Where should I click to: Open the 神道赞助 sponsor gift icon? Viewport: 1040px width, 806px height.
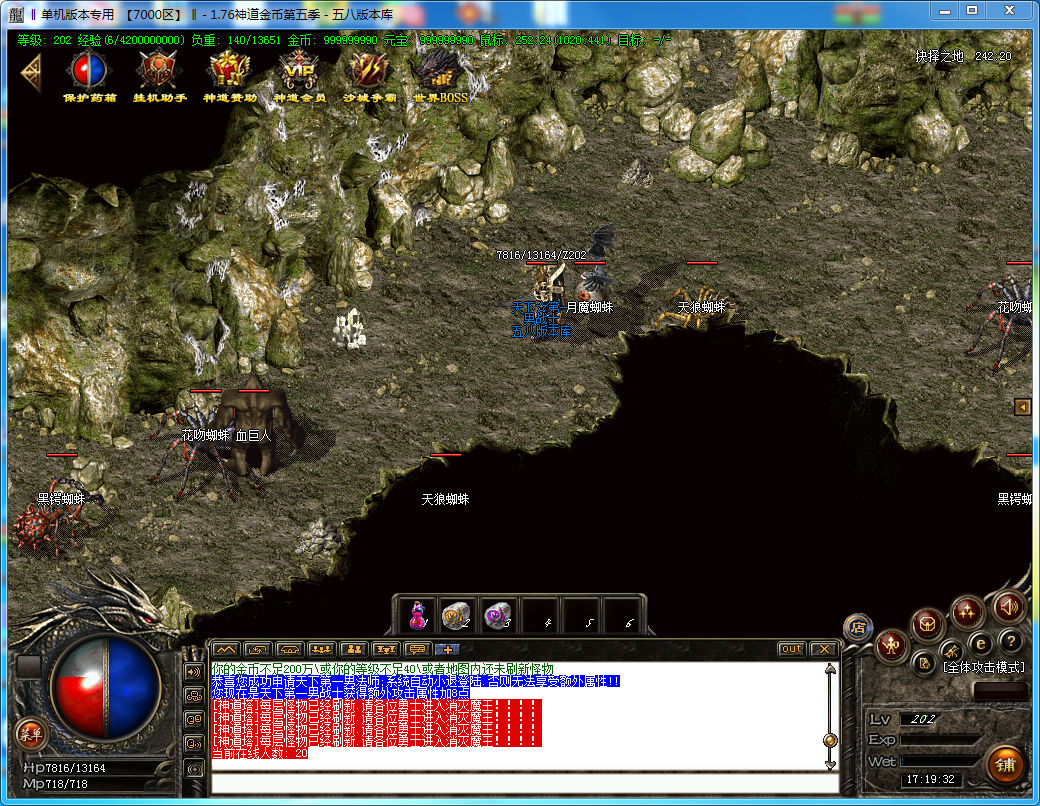pos(229,75)
